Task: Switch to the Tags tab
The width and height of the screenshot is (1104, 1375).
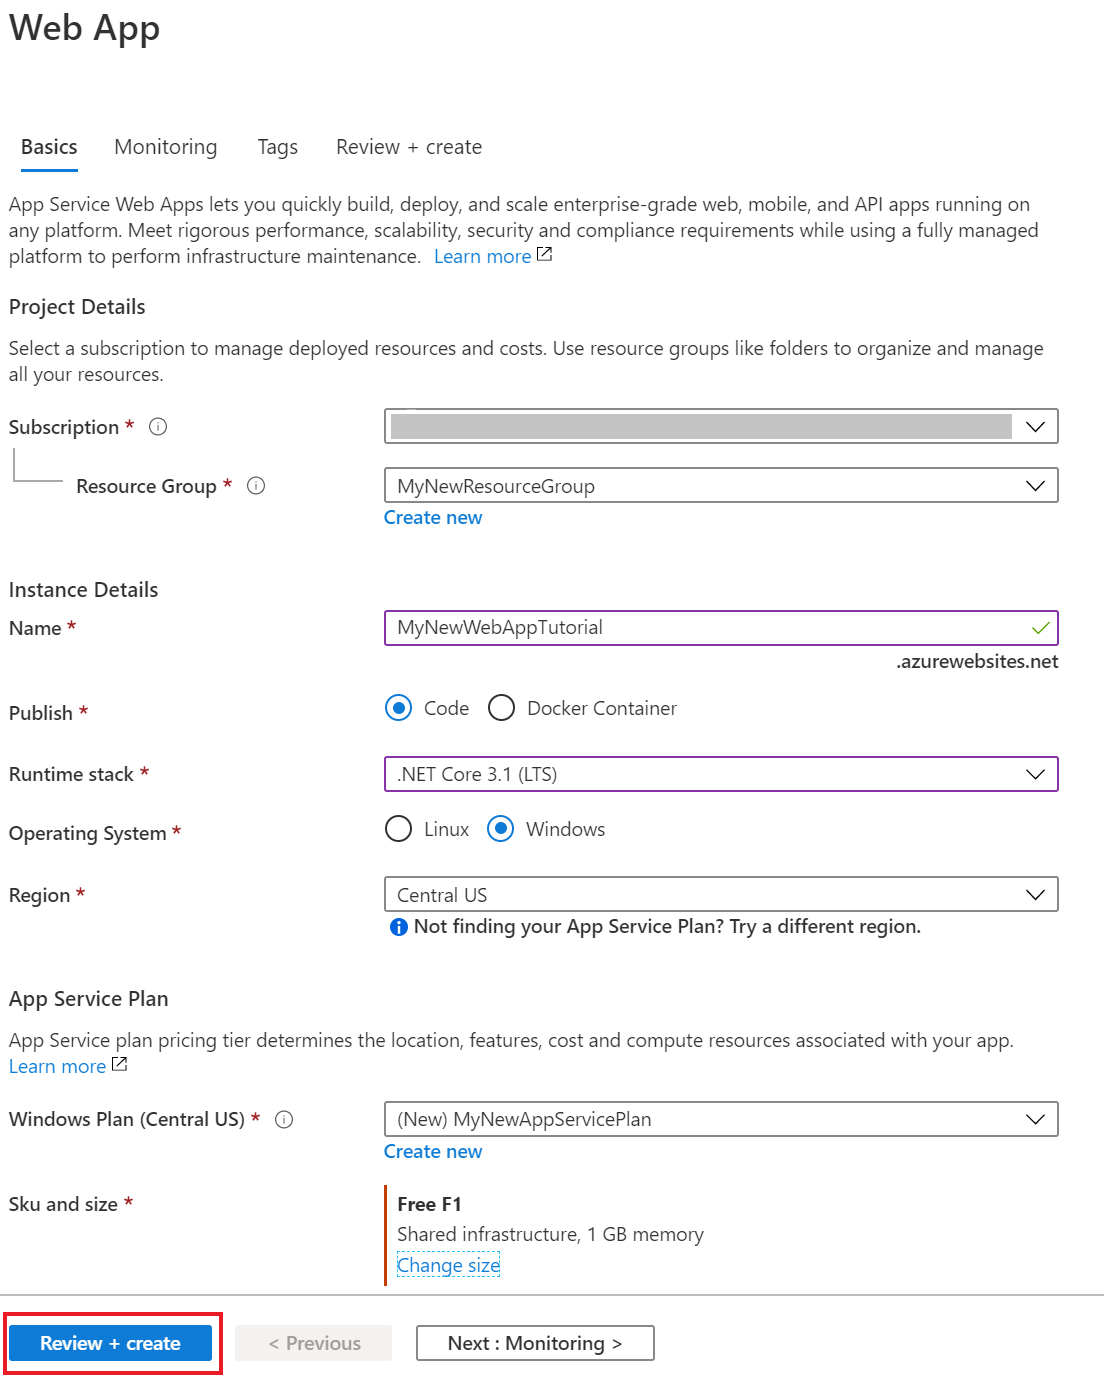Action: [277, 146]
